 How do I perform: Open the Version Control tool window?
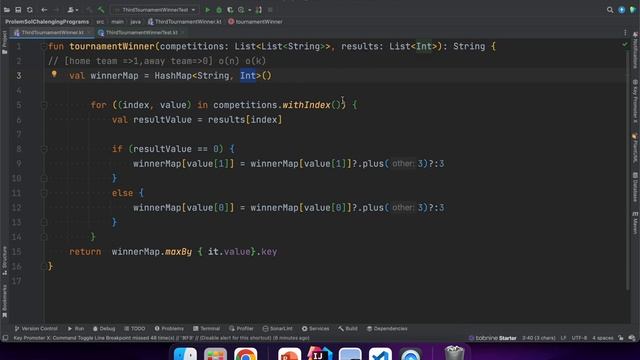[x=36, y=329]
